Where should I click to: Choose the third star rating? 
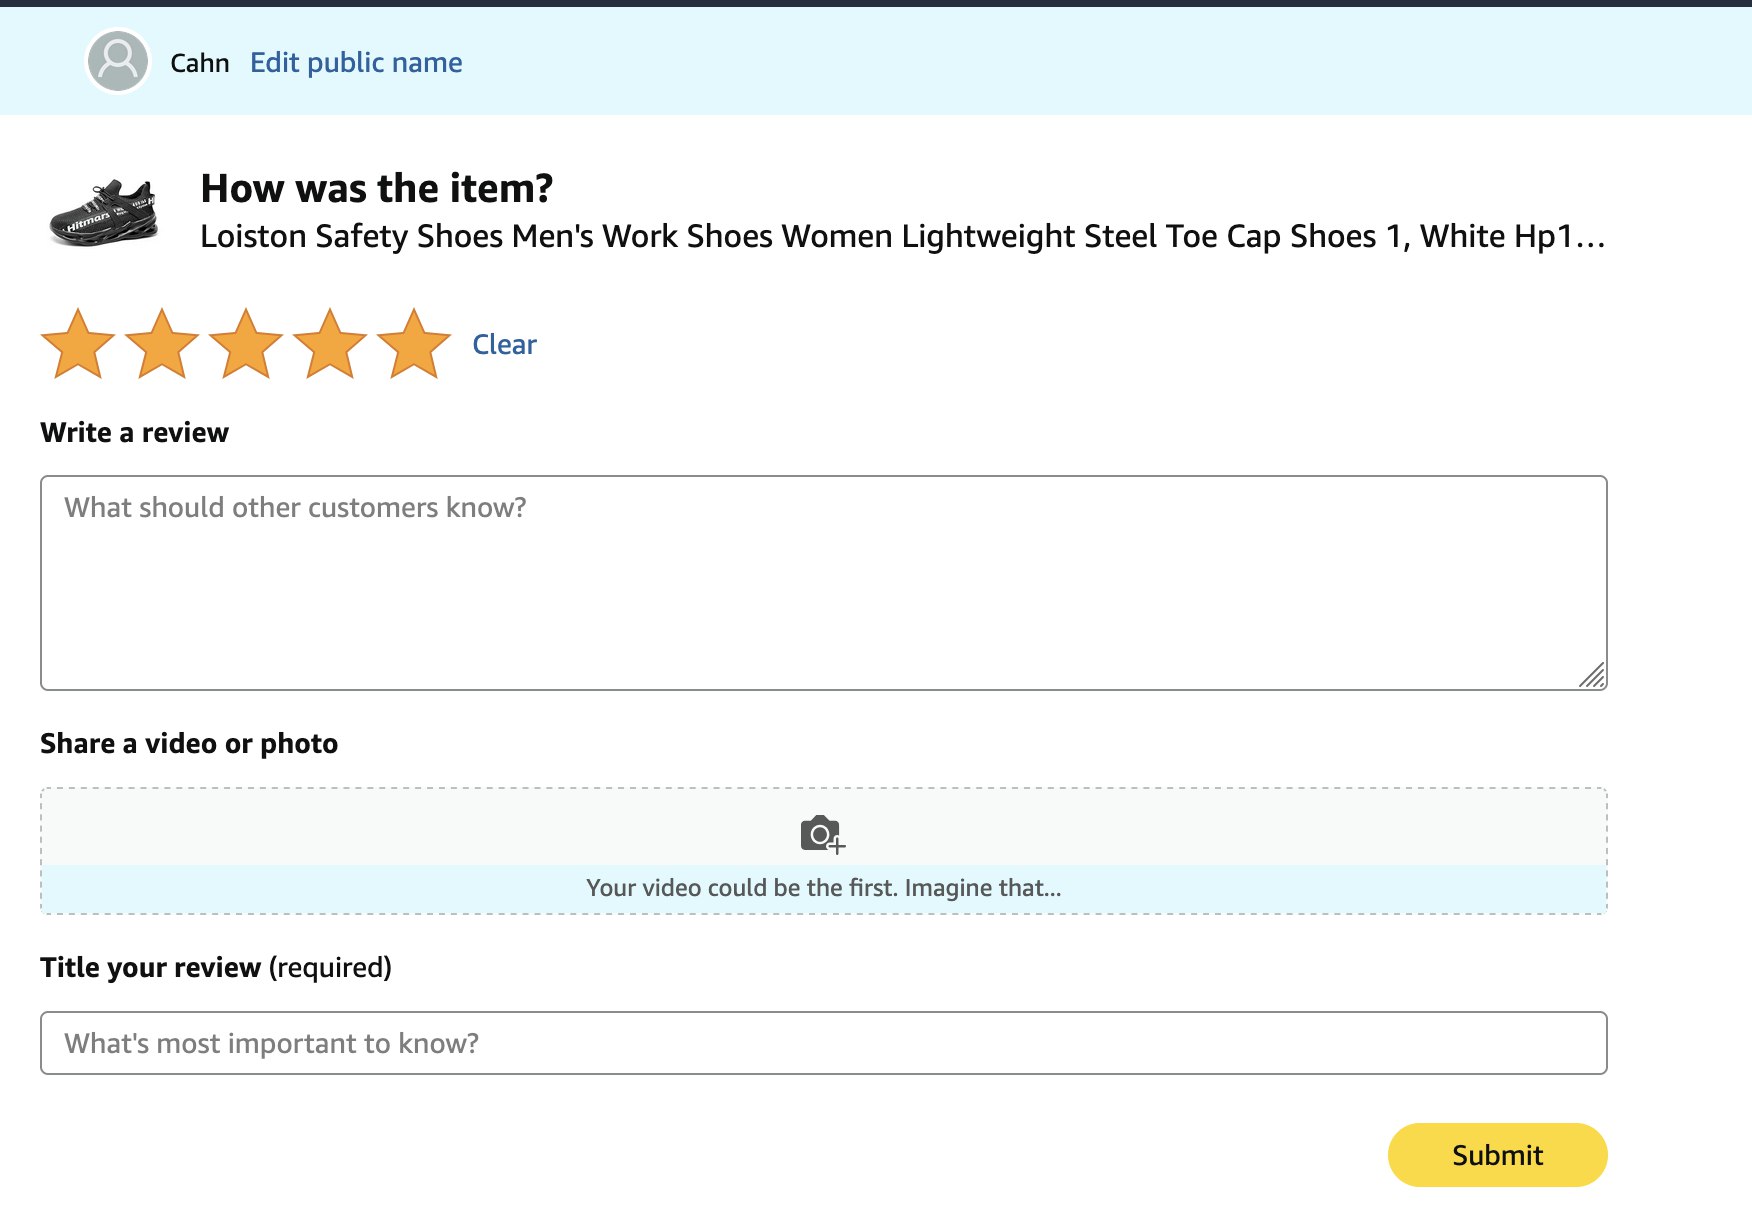[x=246, y=345]
